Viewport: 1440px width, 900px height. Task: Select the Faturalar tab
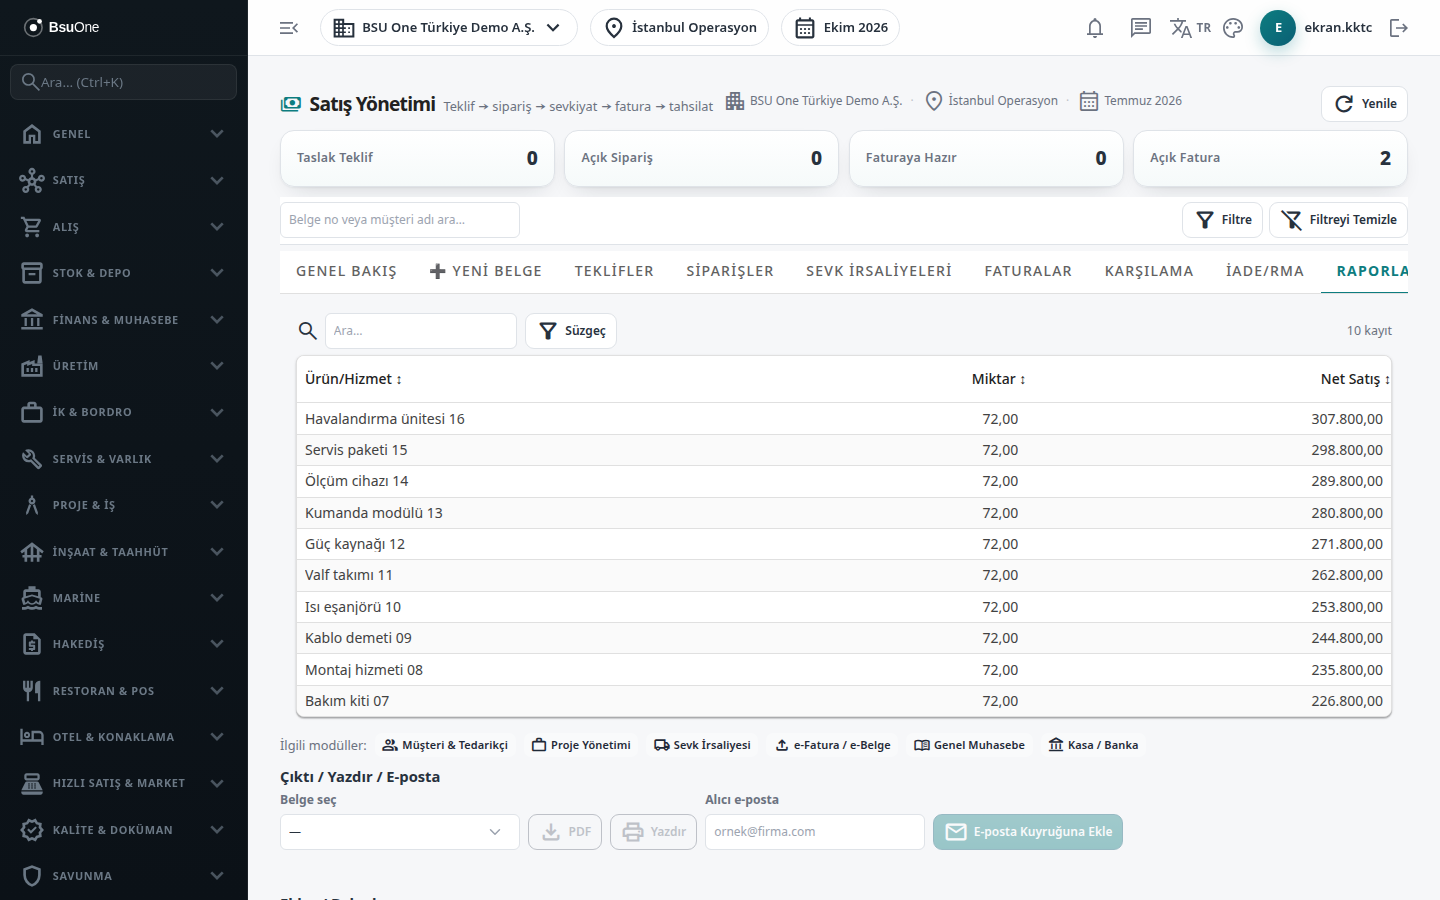(1028, 271)
